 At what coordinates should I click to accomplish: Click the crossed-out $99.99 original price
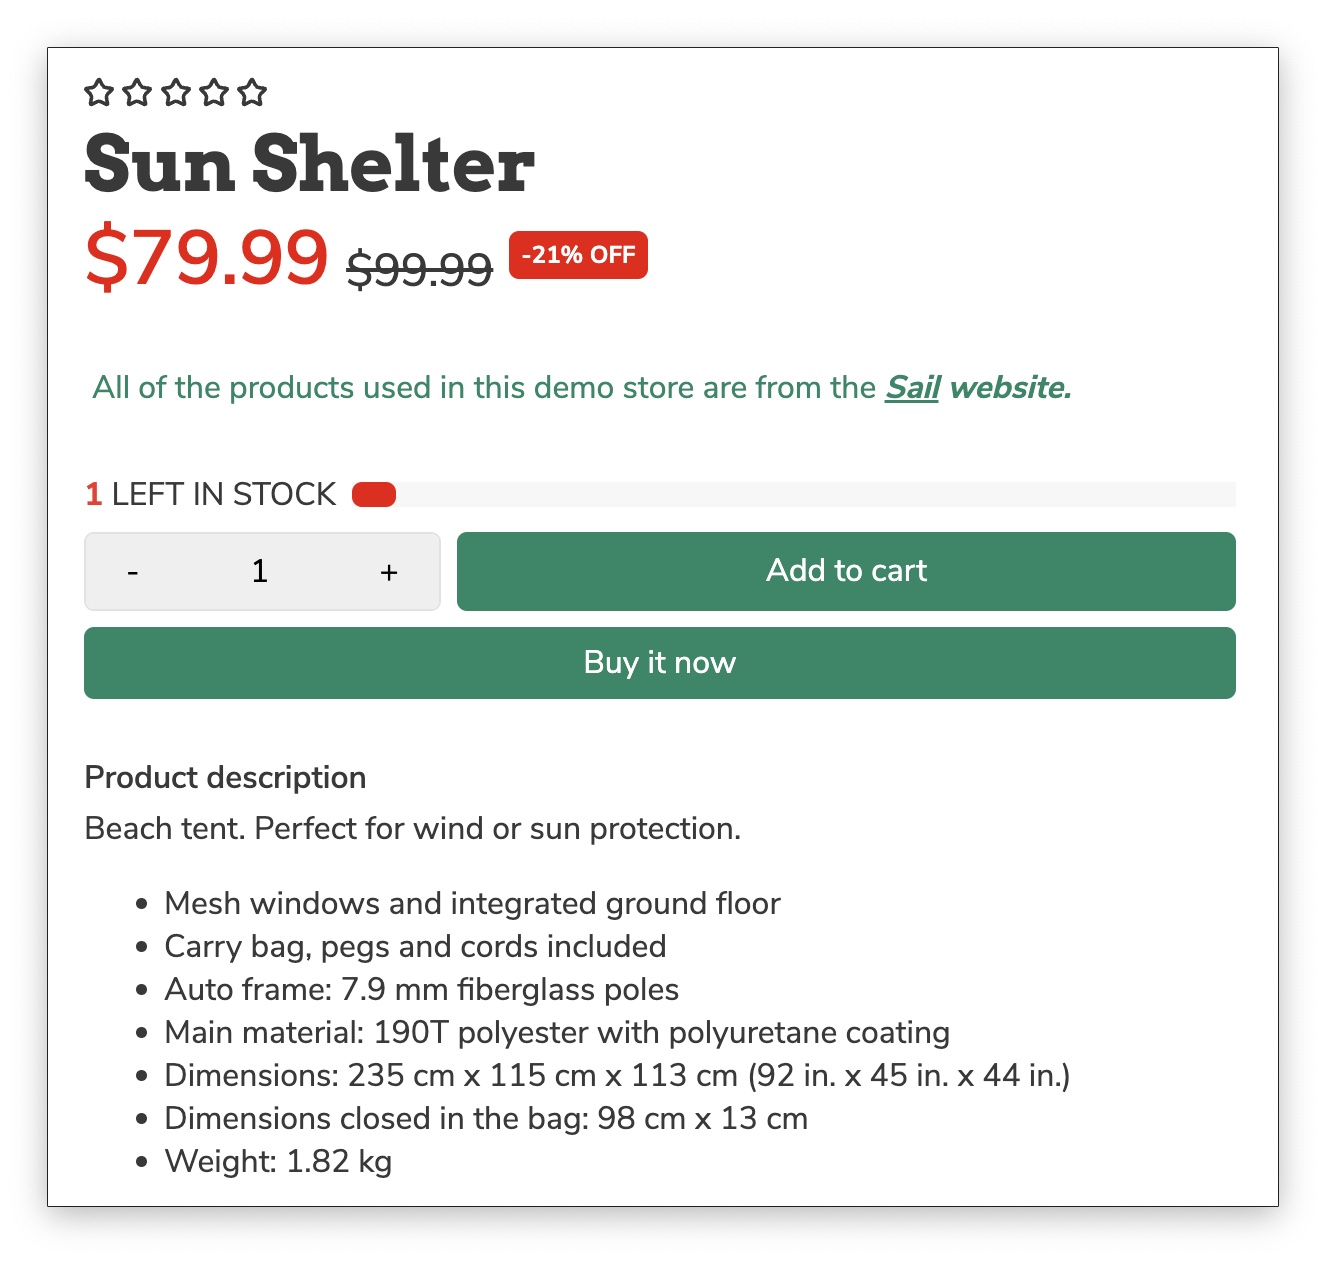(x=419, y=268)
